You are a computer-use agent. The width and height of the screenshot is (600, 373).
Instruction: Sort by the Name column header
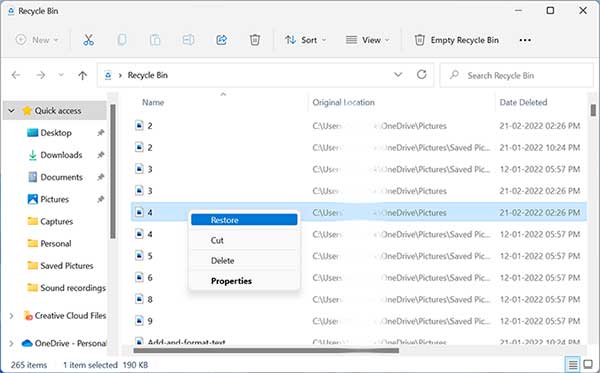153,102
